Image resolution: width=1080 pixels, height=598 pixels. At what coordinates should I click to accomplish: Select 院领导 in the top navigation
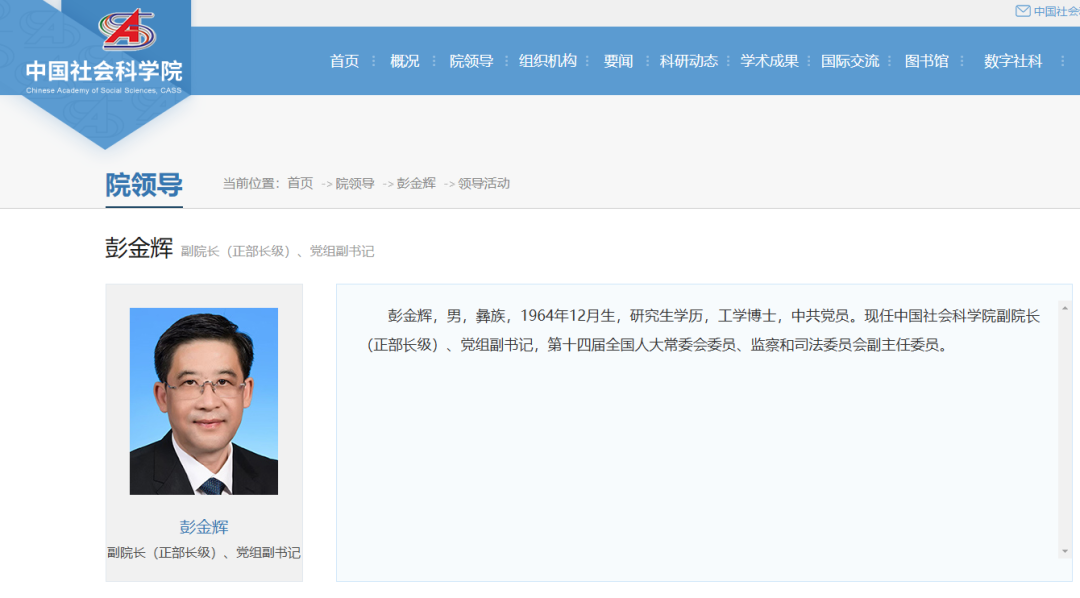click(x=471, y=61)
